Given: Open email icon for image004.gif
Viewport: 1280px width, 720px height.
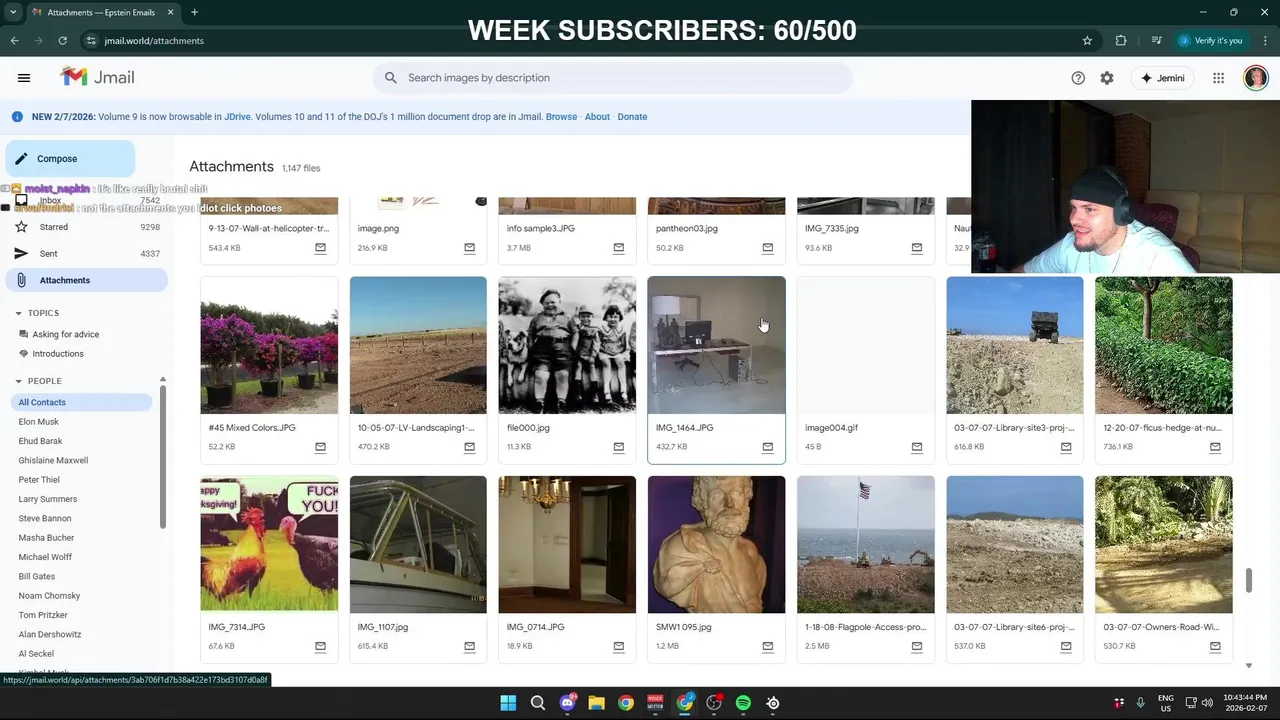Looking at the screenshot, I should click(917, 447).
